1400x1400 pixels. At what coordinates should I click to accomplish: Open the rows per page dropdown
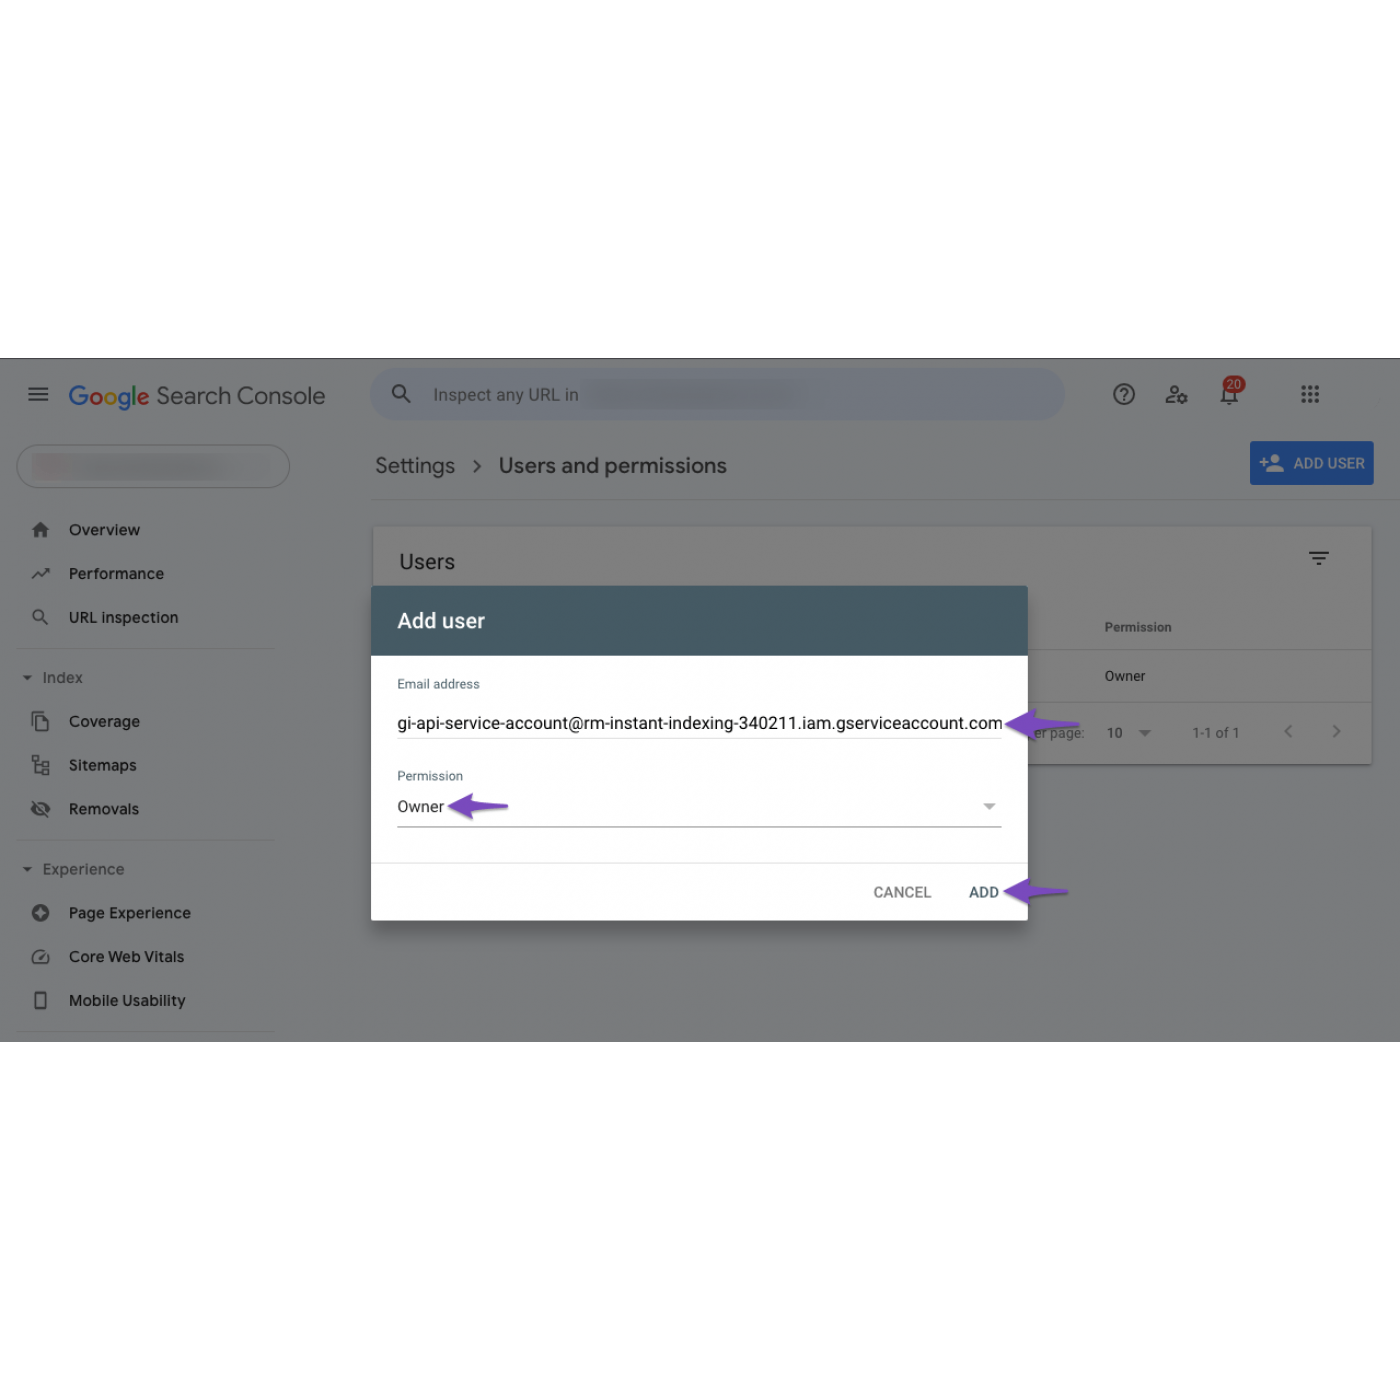(1129, 733)
